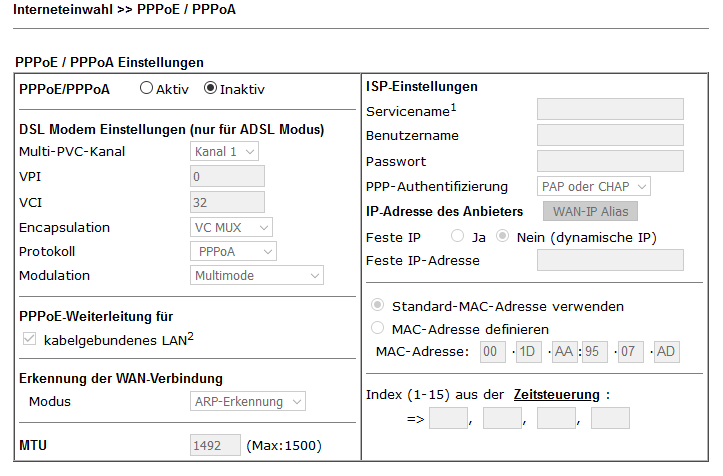Open the Protokoll dropdown
The width and height of the screenshot is (723, 476).
pyautogui.click(x=233, y=251)
